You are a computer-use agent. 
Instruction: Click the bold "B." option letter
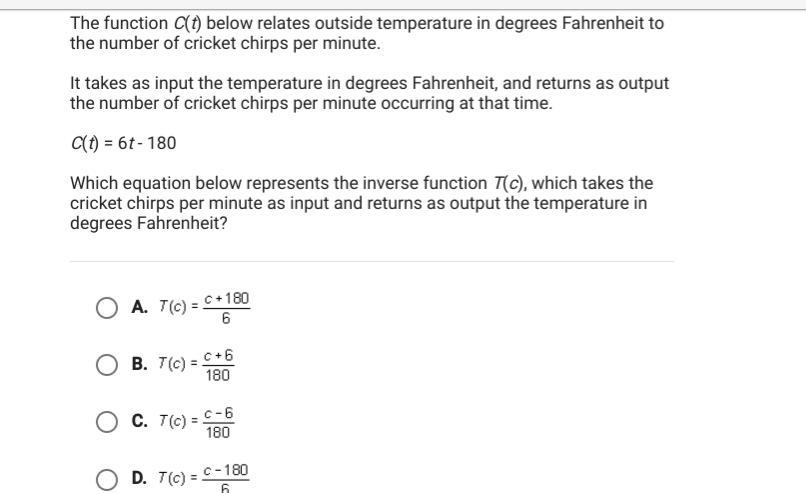coord(139,364)
